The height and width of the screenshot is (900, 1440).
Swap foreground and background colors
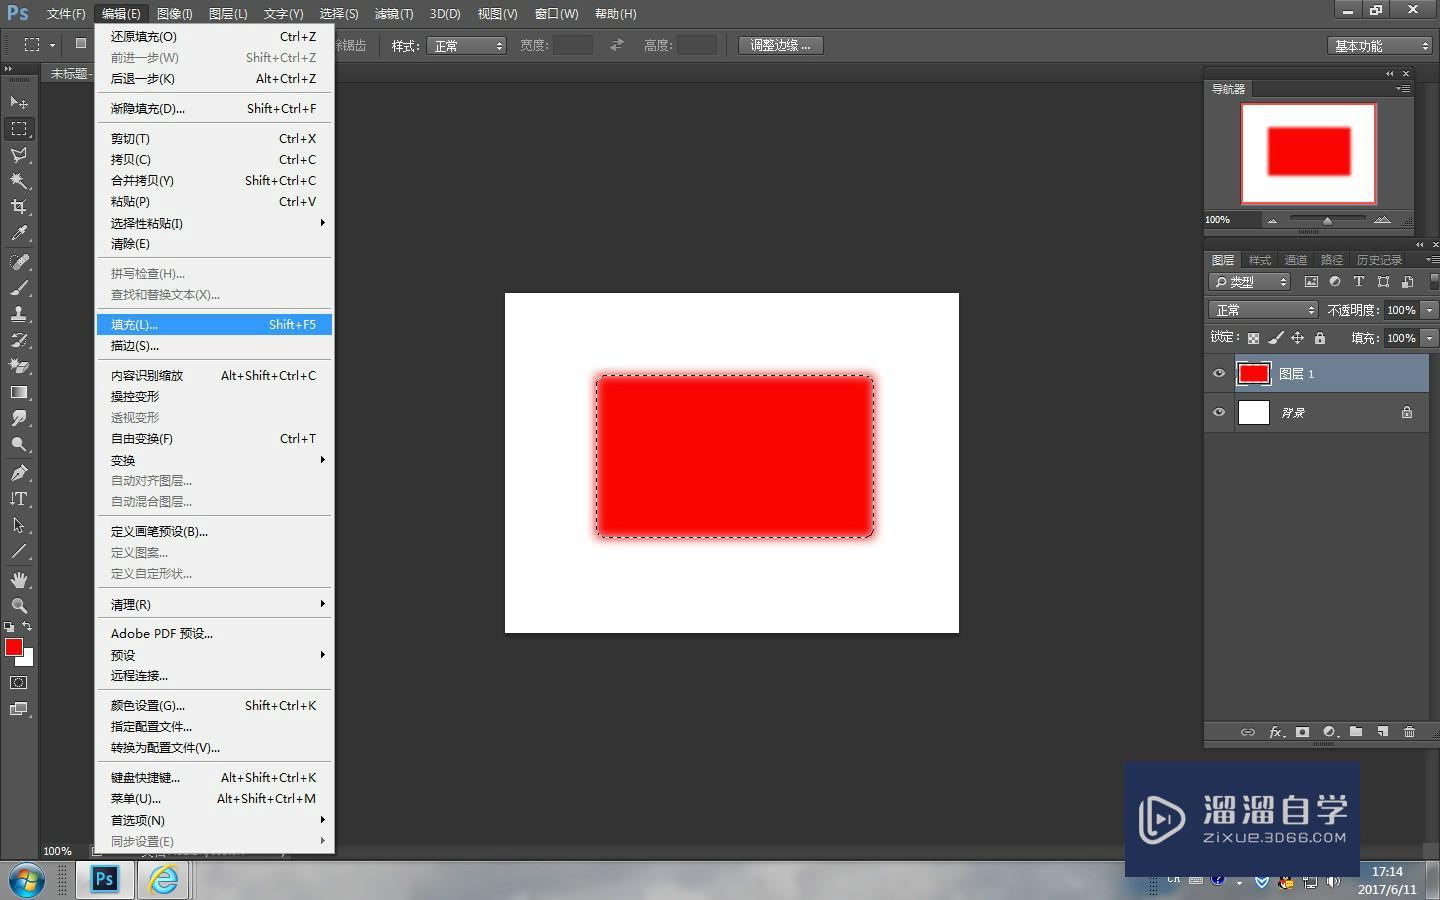pyautogui.click(x=28, y=627)
